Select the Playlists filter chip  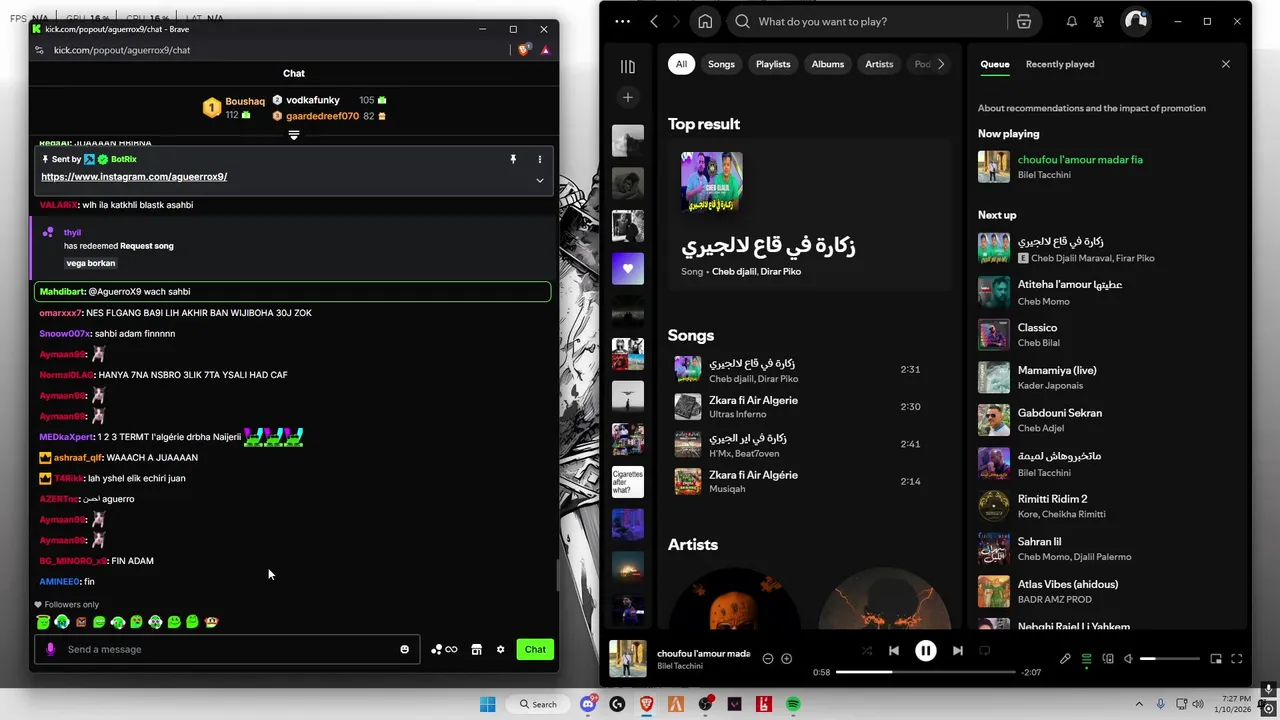click(773, 64)
